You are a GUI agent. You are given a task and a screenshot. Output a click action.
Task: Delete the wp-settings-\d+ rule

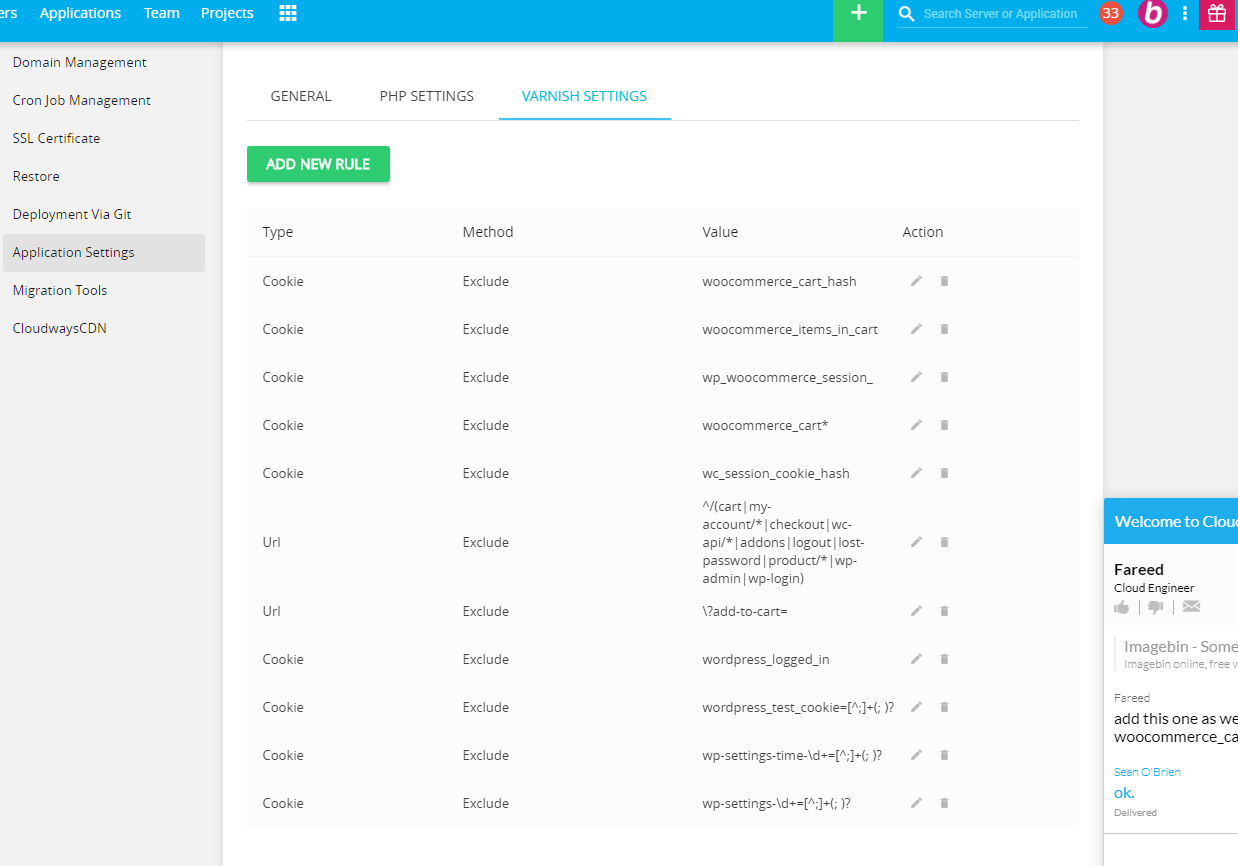point(944,803)
